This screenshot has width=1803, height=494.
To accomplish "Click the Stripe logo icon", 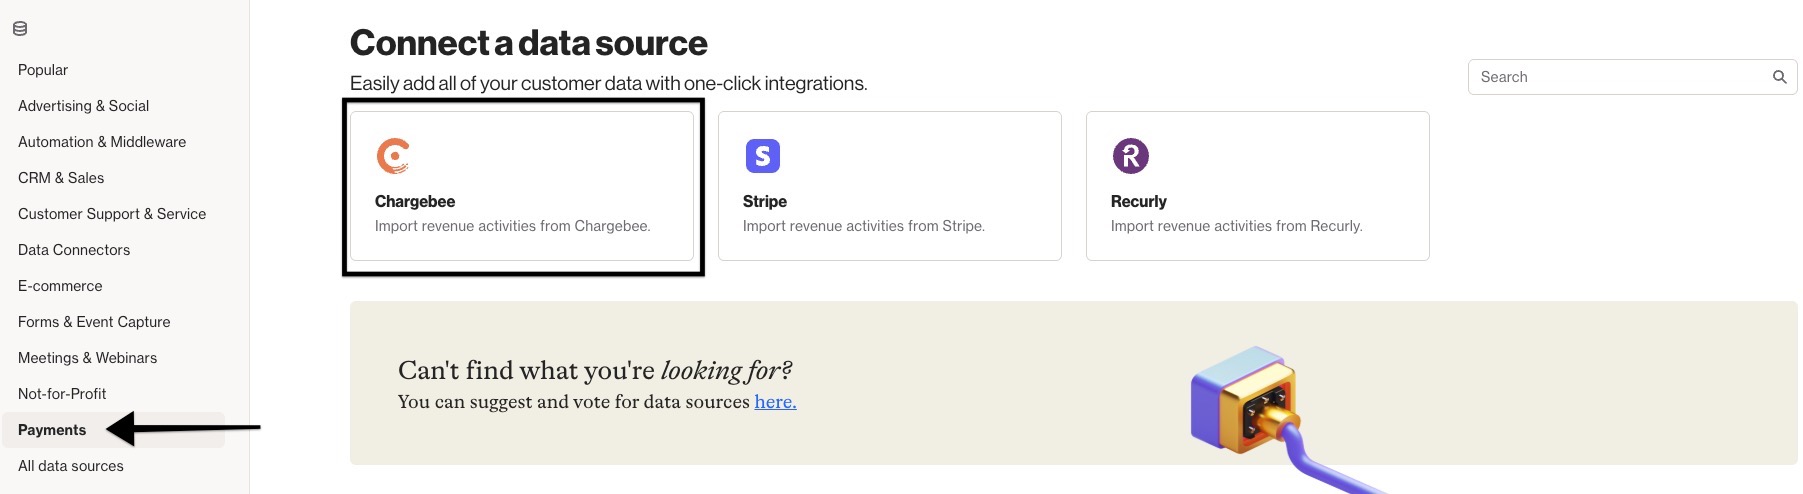I will (x=763, y=156).
